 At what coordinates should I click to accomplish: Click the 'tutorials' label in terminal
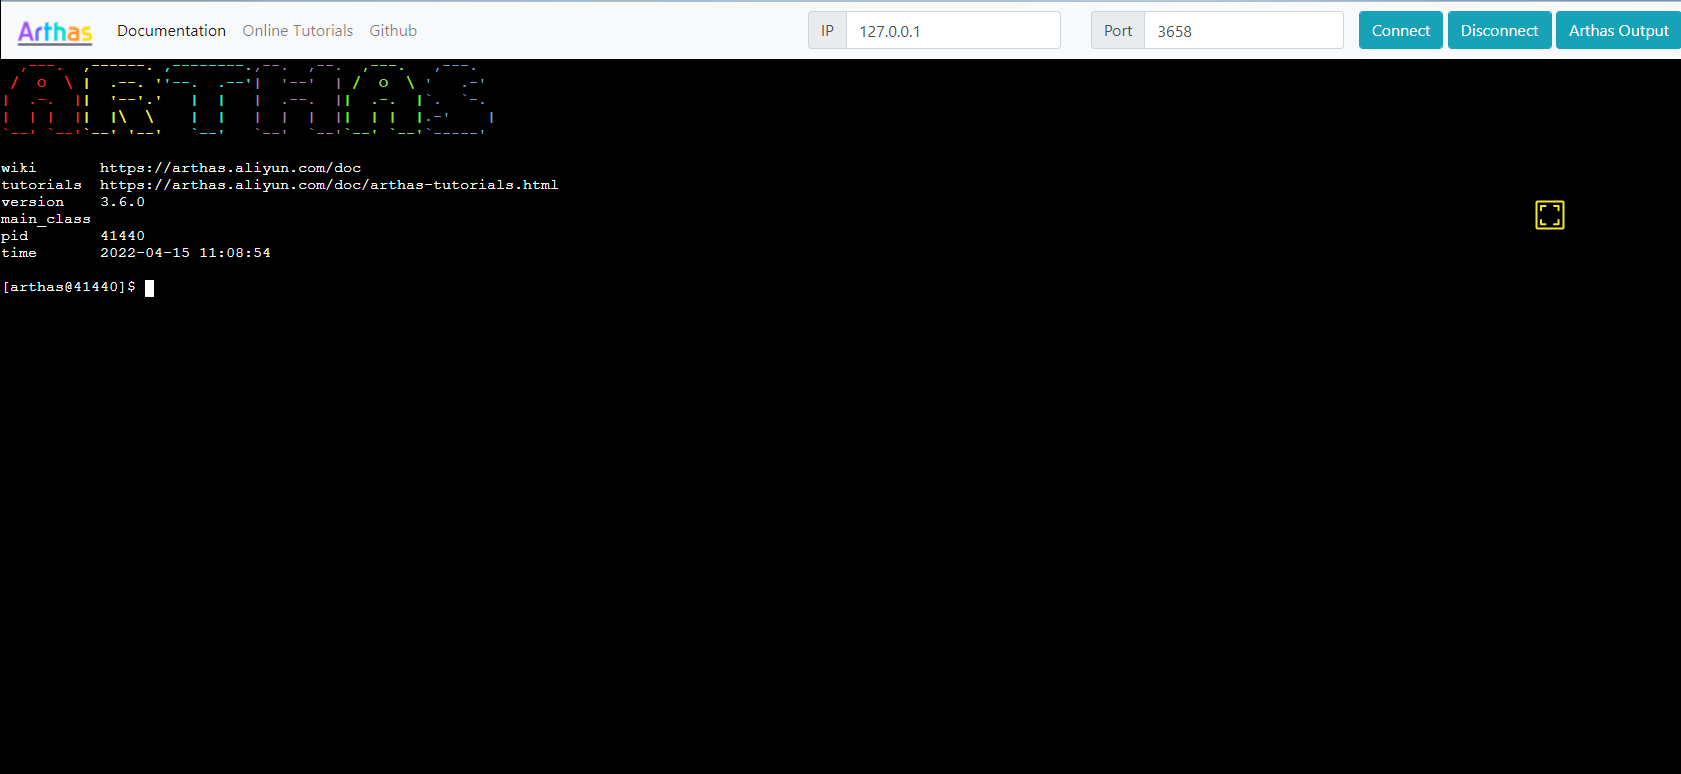point(41,185)
